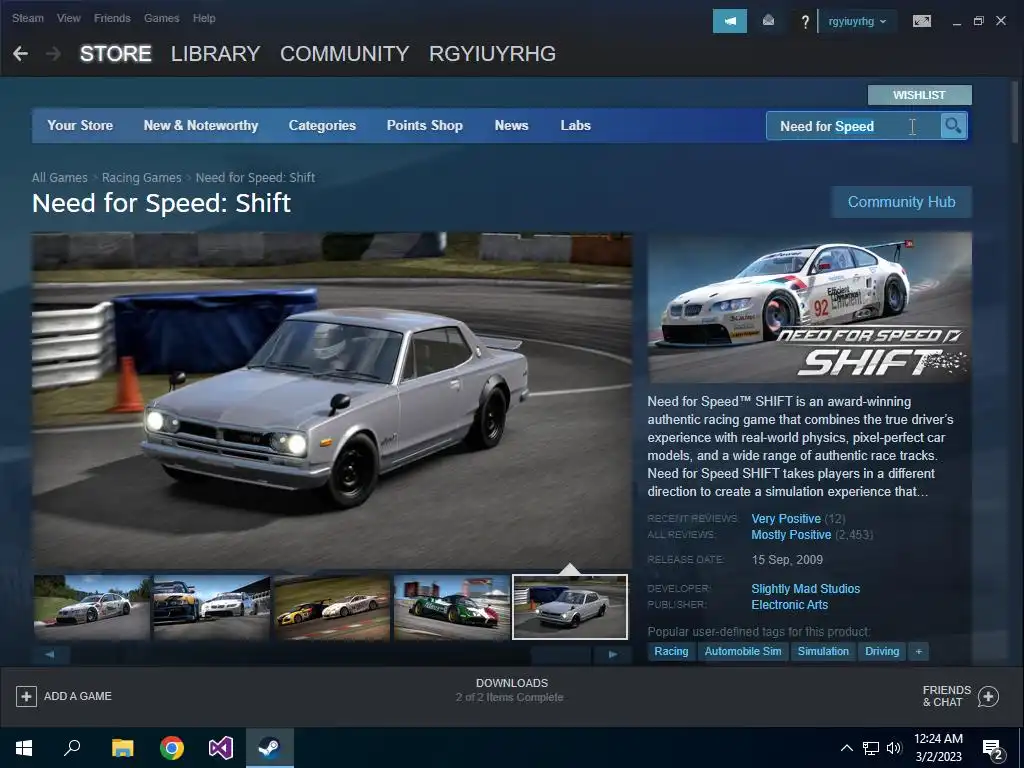The width and height of the screenshot is (1024, 768).
Task: Click Need for Speed: Shift breadcrumb
Action: tap(255, 178)
